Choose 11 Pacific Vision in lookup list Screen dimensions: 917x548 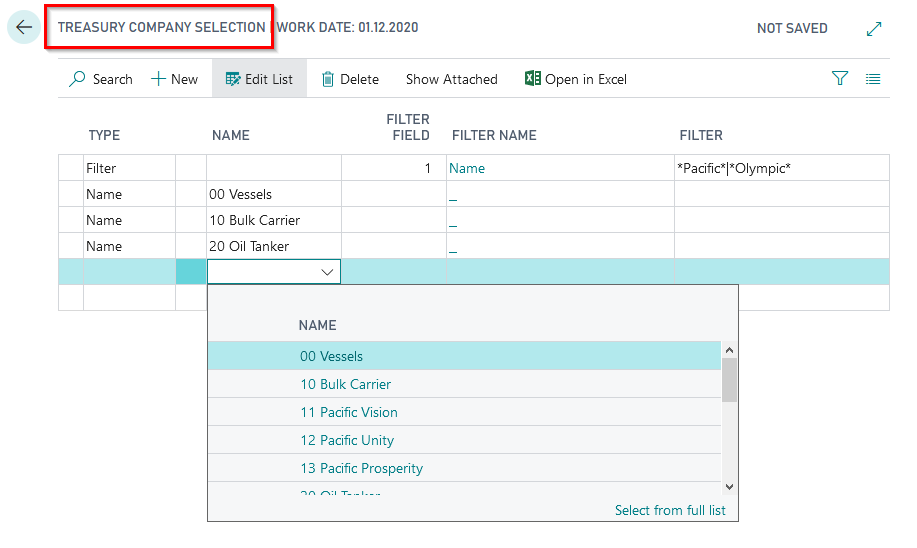[349, 412]
